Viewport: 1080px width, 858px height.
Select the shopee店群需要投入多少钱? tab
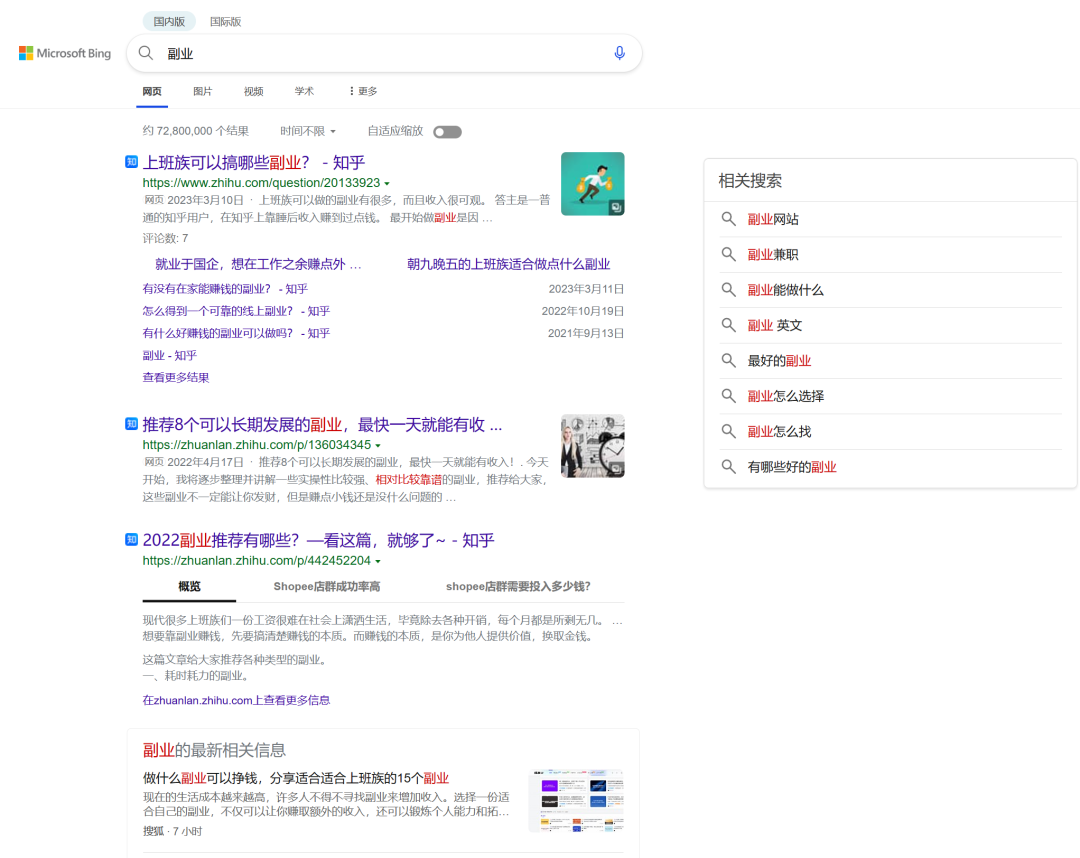click(x=518, y=587)
